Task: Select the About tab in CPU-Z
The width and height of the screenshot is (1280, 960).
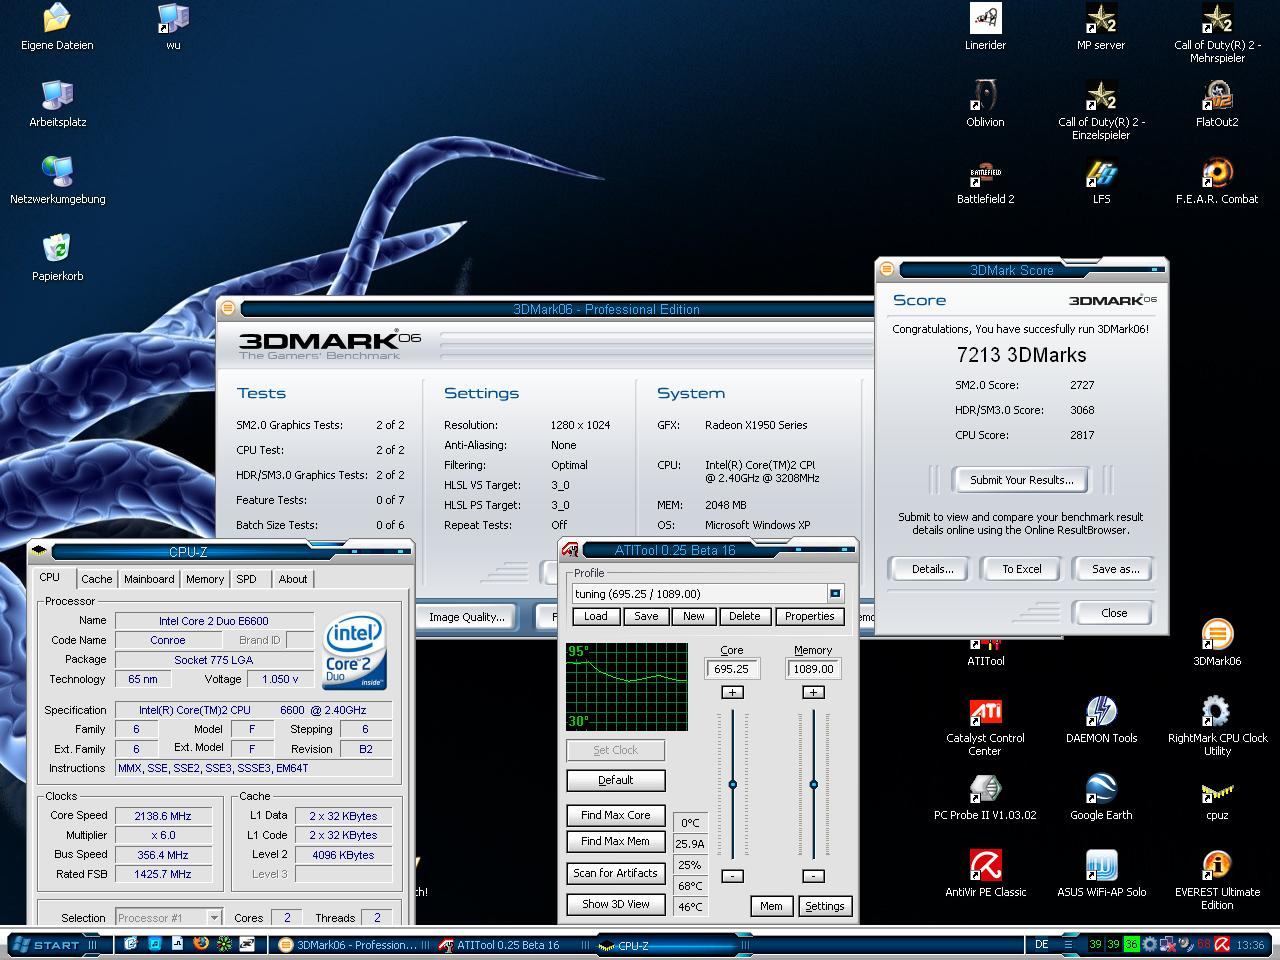Action: click(x=293, y=579)
